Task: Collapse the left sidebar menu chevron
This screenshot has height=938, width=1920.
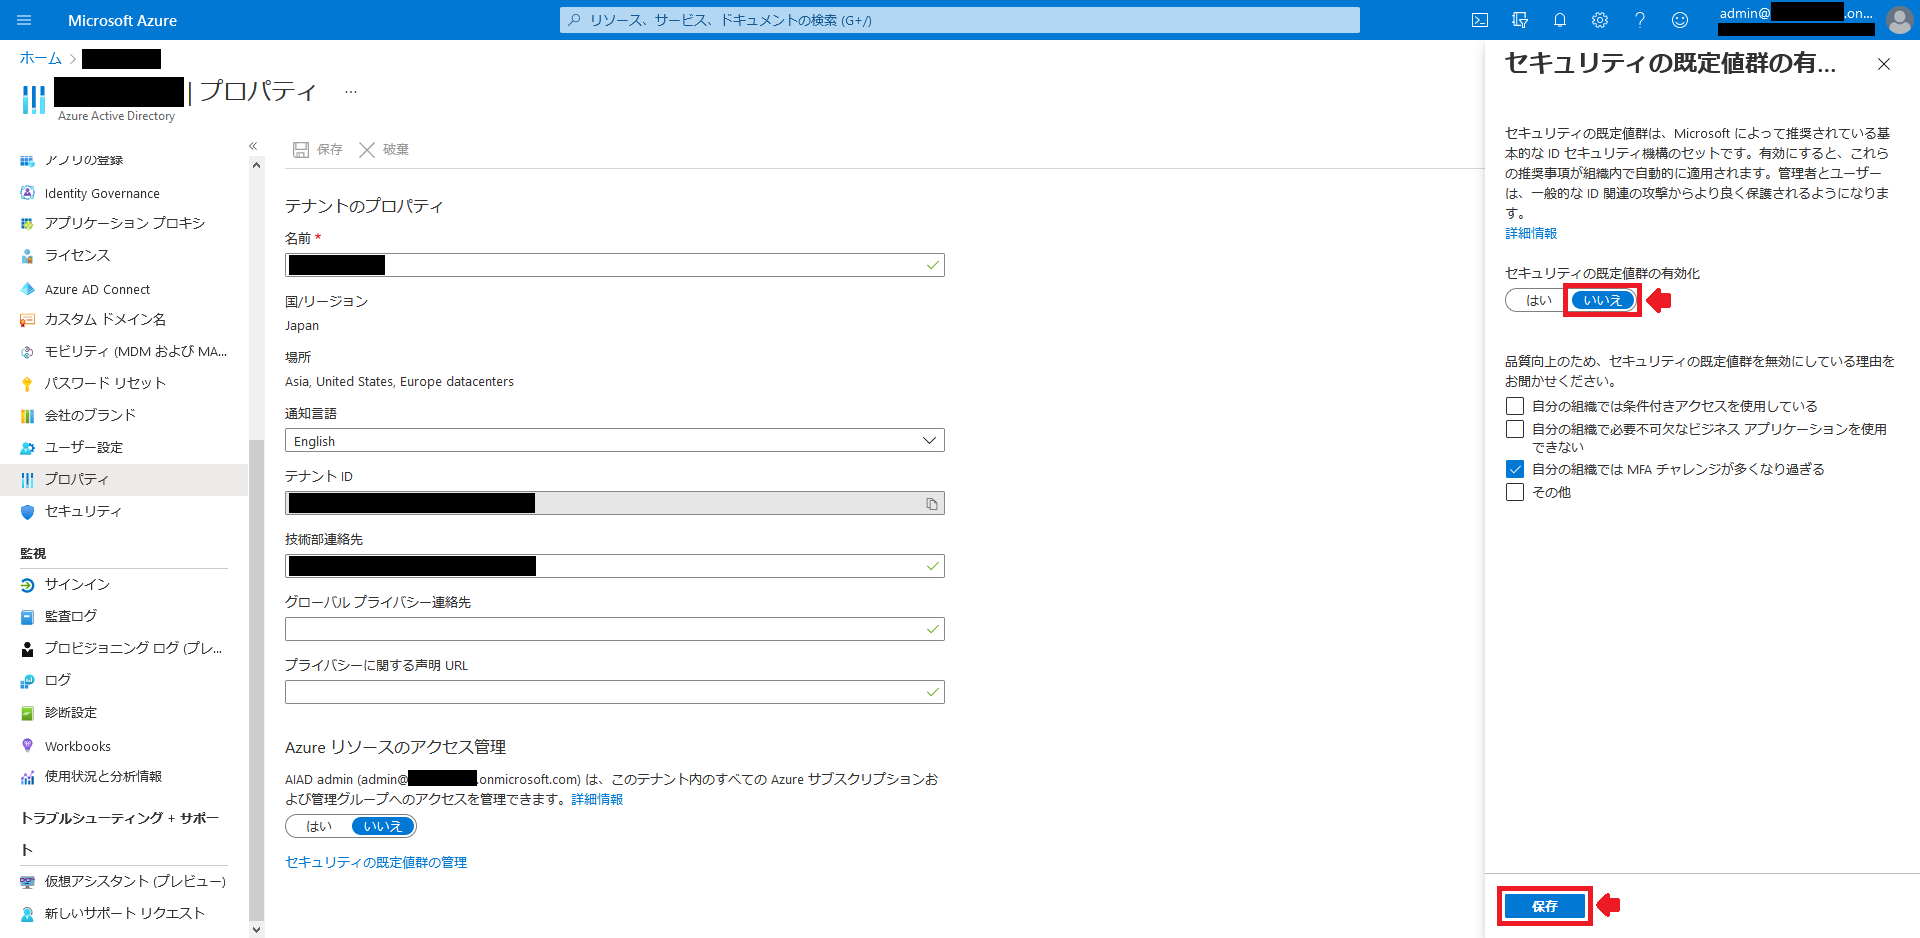Action: point(253,146)
